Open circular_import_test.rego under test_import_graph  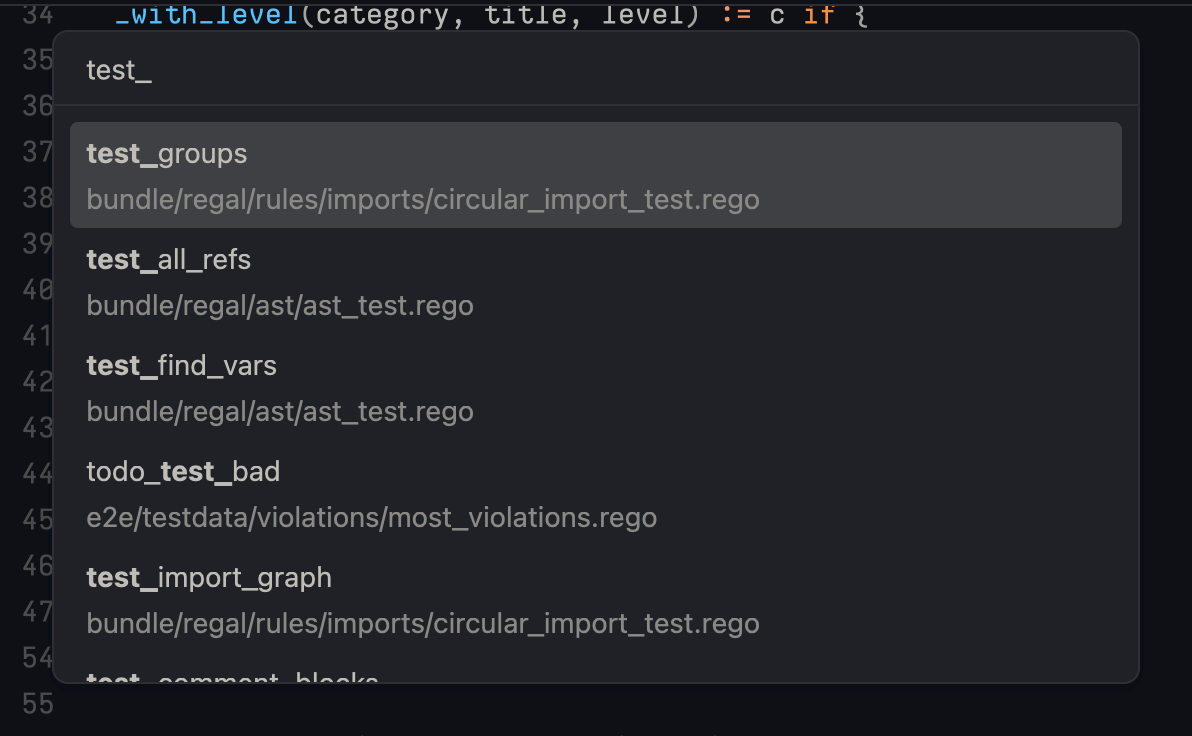[x=423, y=623]
